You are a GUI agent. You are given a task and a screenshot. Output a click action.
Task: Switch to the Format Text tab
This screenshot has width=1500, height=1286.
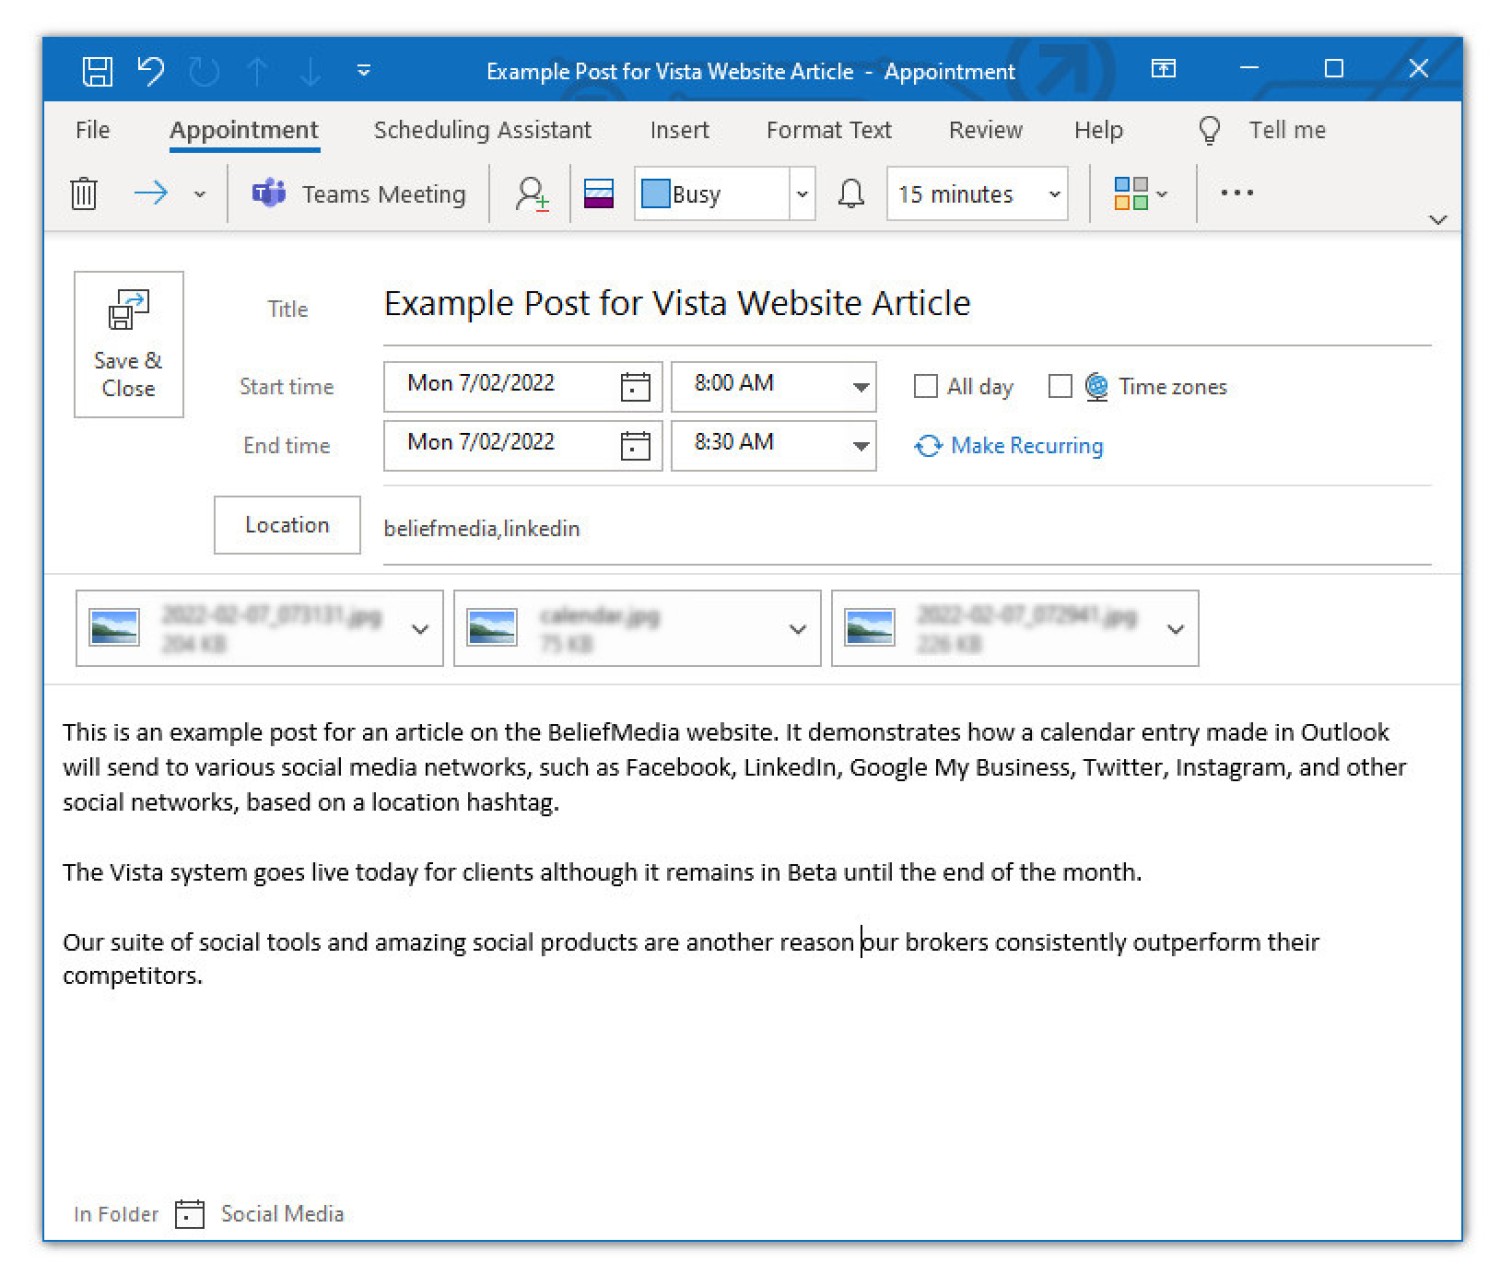pyautogui.click(x=828, y=130)
